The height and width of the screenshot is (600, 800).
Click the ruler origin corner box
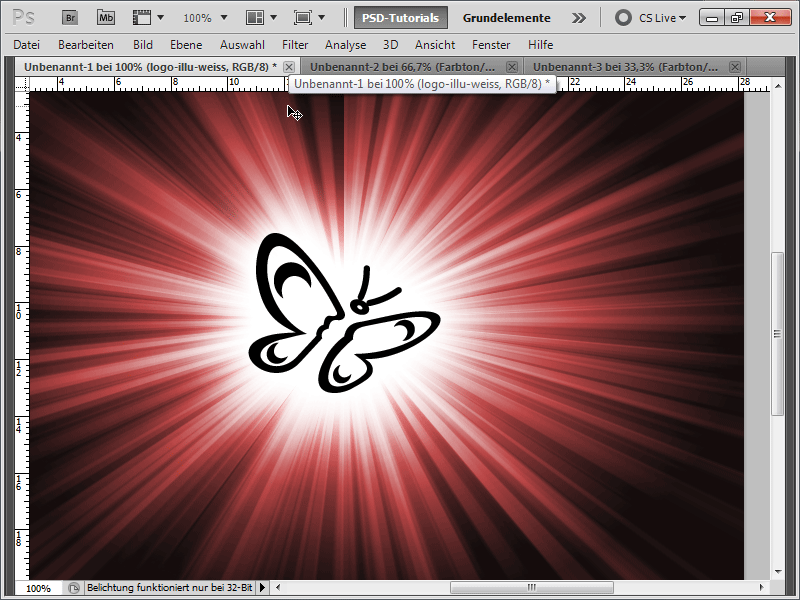click(x=22, y=84)
